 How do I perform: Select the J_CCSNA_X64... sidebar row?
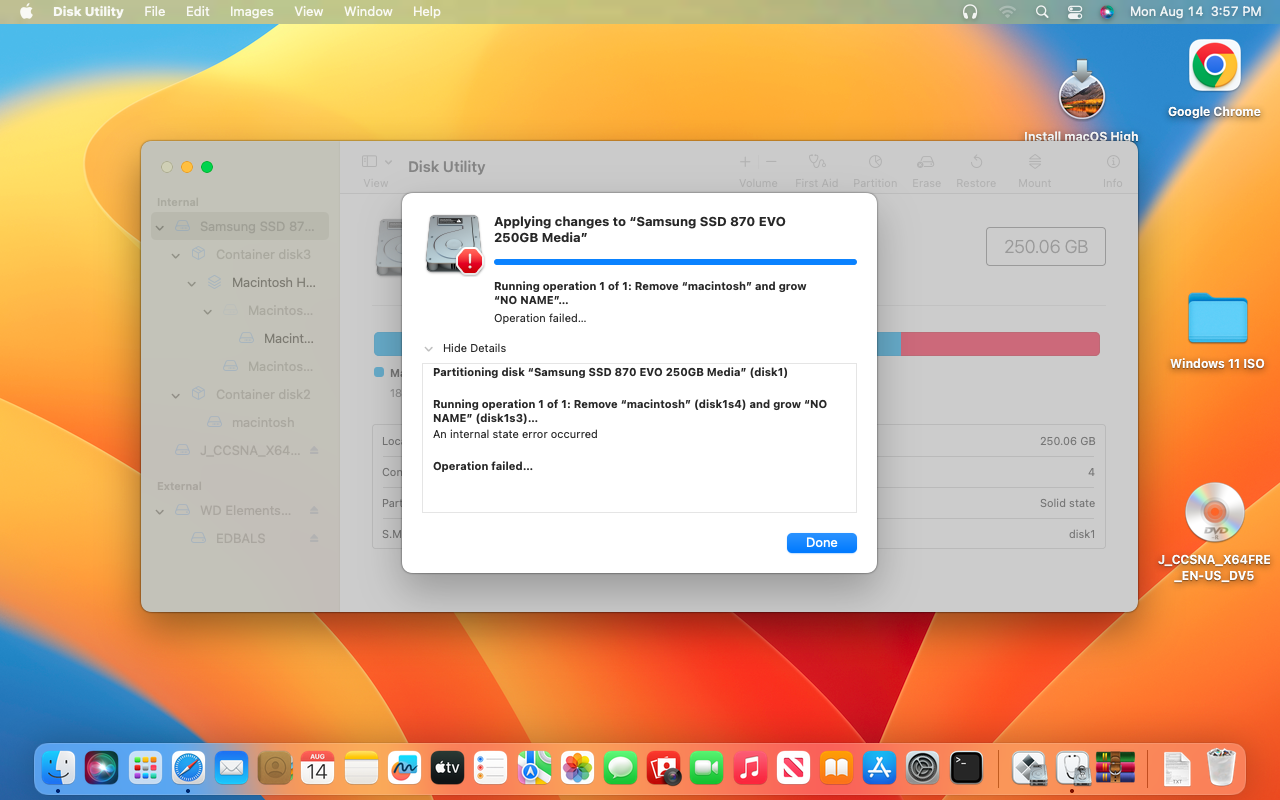[x=240, y=450]
